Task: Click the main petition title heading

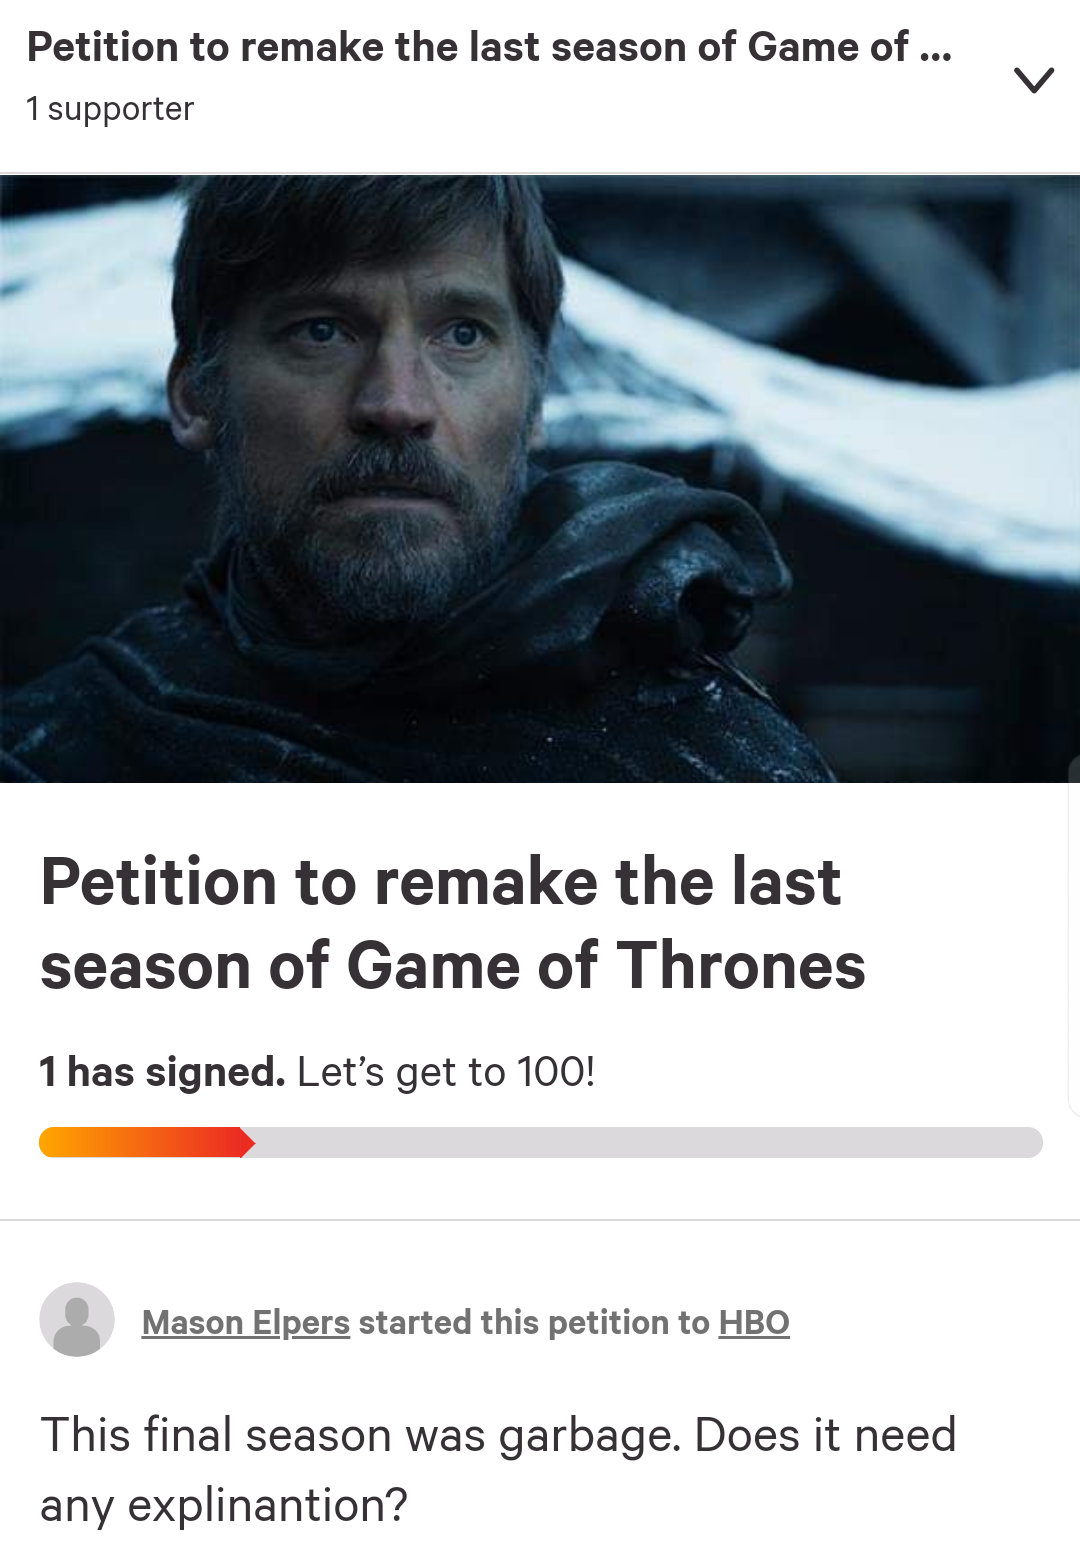Action: pyautogui.click(x=452, y=923)
